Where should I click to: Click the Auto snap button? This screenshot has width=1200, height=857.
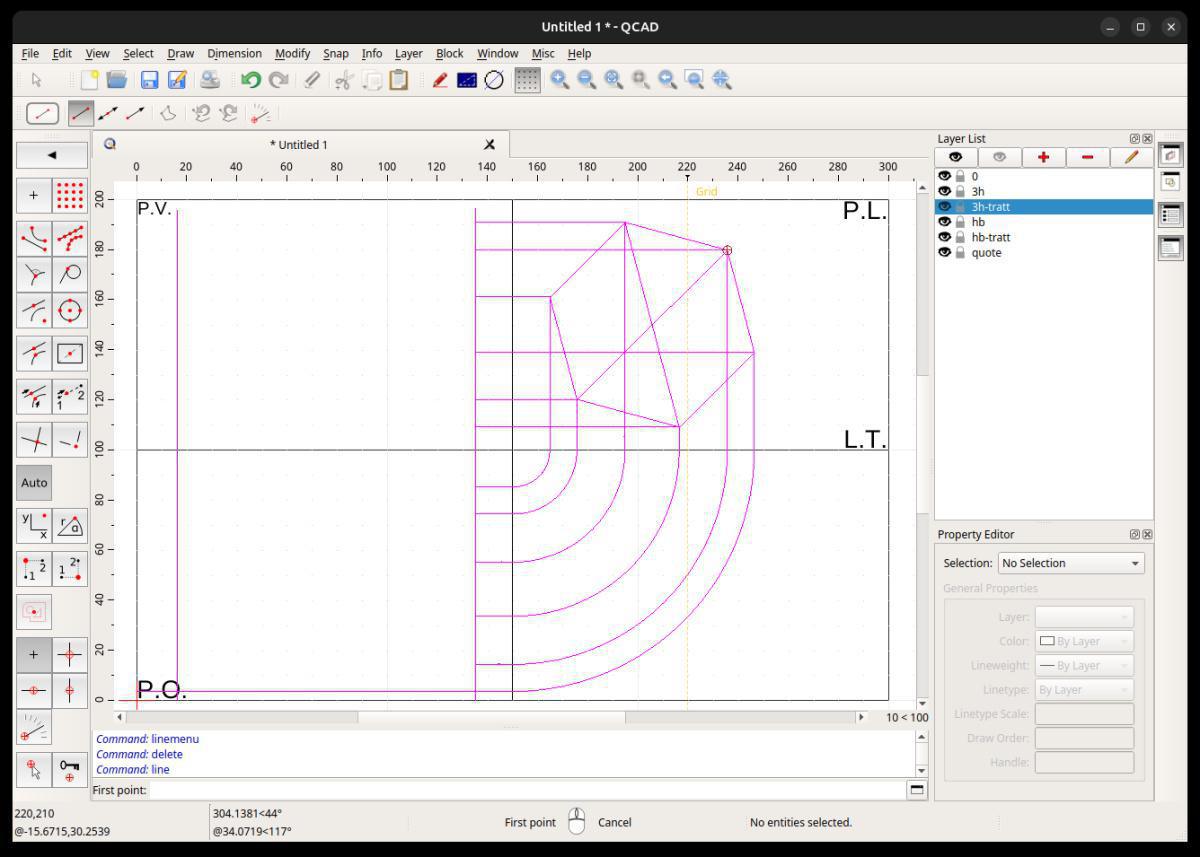tap(34, 482)
